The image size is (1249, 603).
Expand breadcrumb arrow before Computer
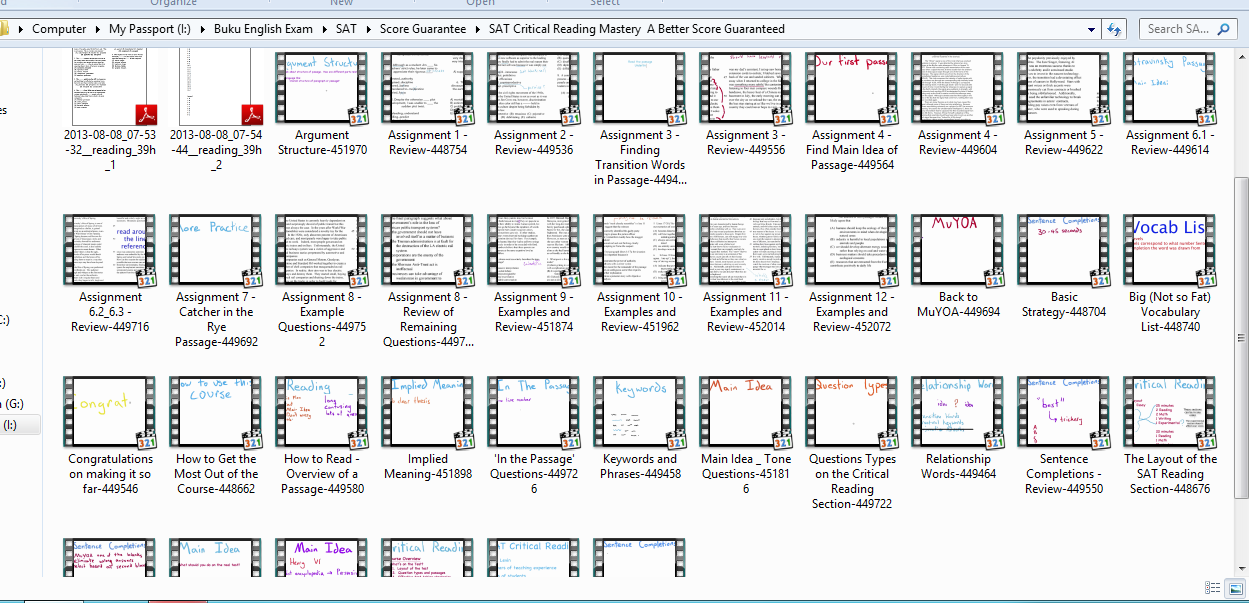click(x=23, y=29)
